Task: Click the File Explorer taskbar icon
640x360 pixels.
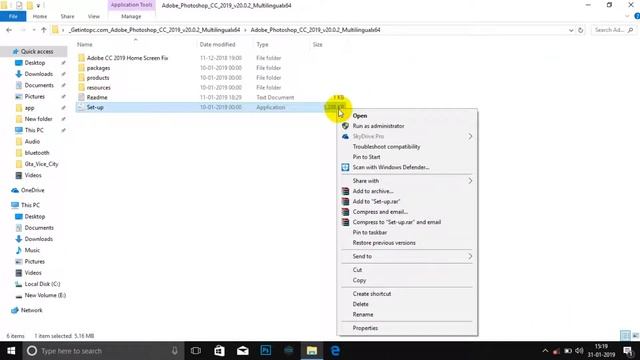Action: [312, 351]
